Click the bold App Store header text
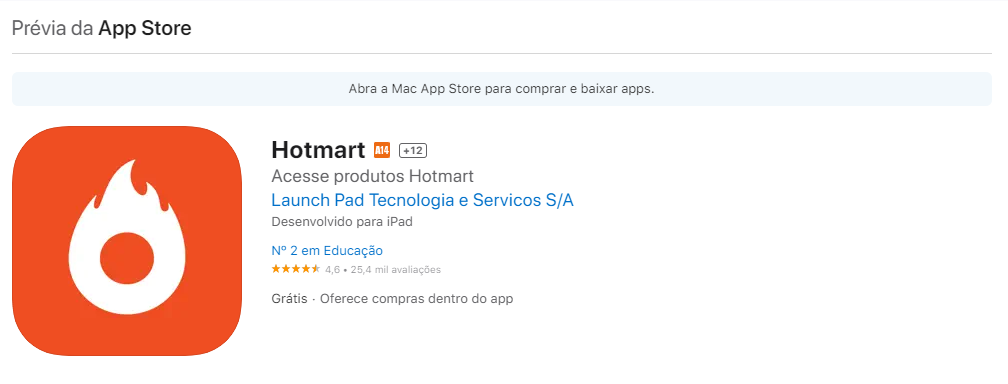1008x384 pixels. (x=145, y=28)
